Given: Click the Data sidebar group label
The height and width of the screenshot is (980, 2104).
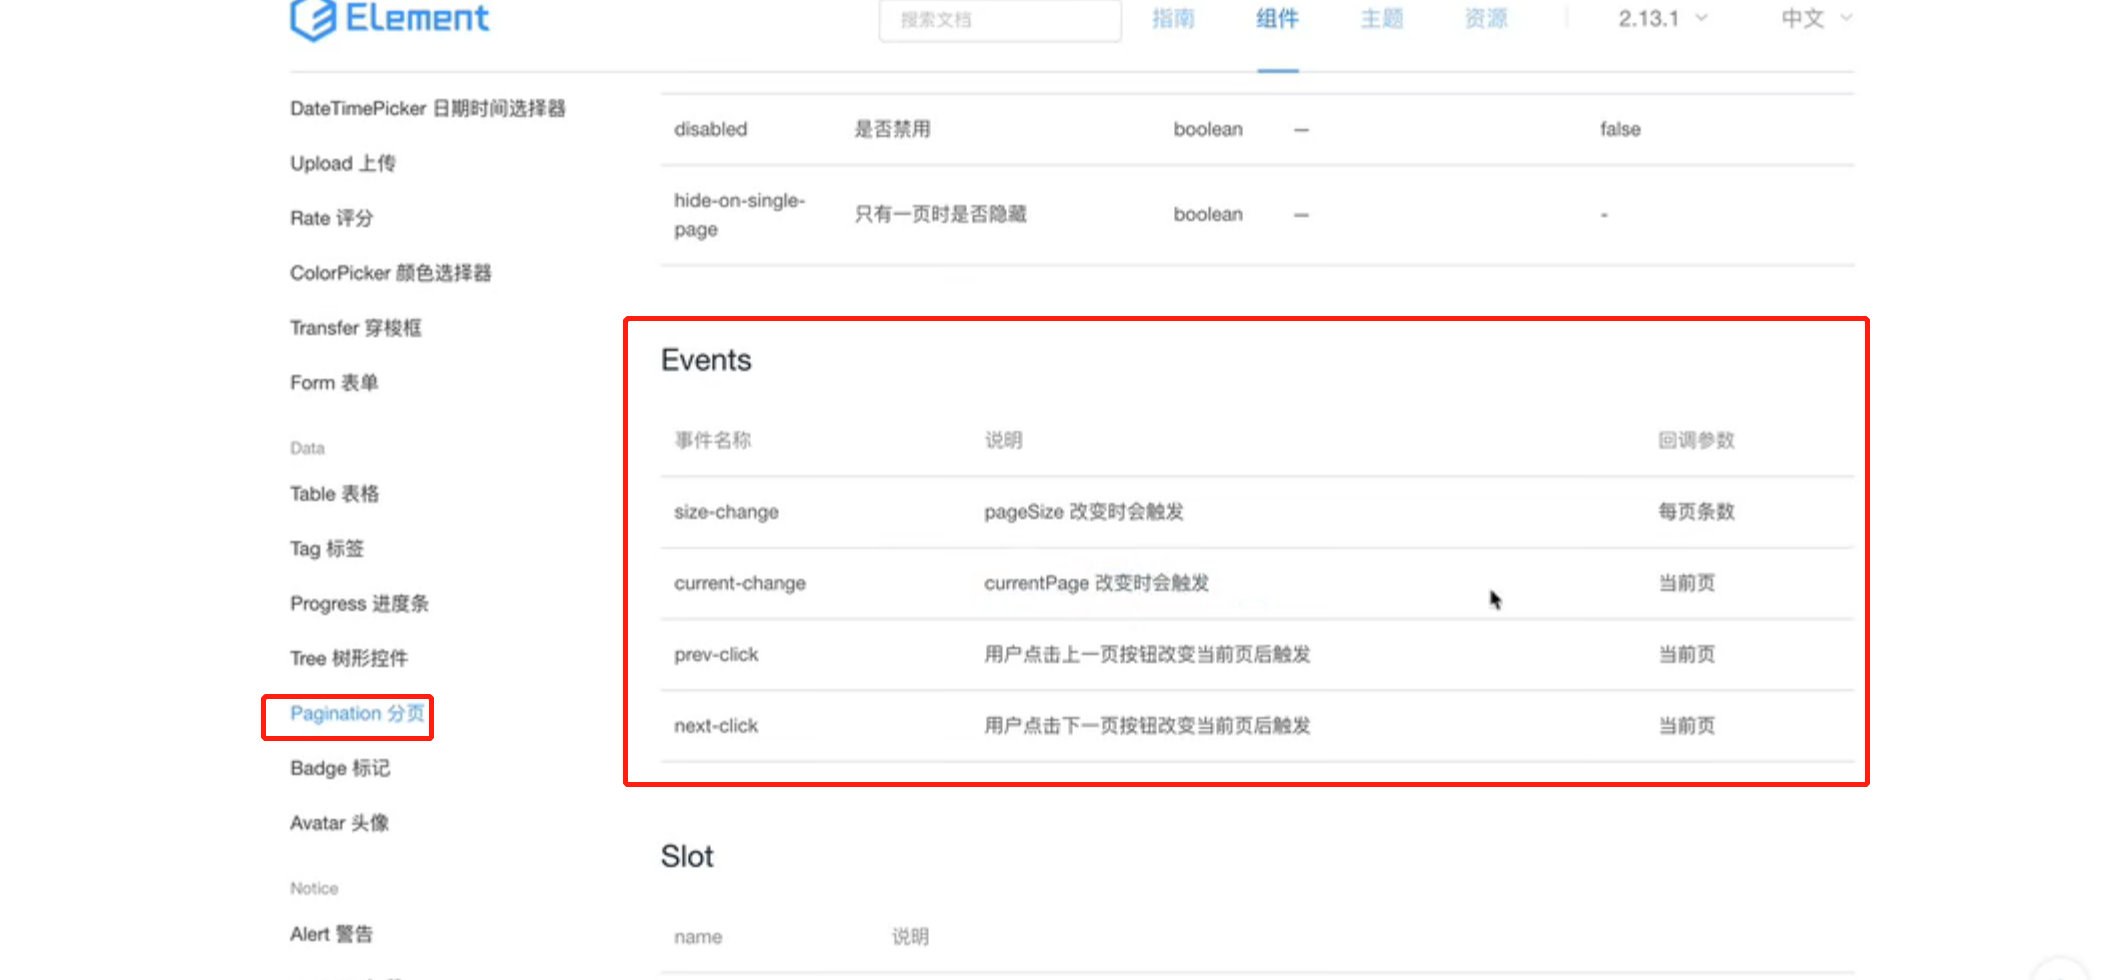Looking at the screenshot, I should coord(307,448).
